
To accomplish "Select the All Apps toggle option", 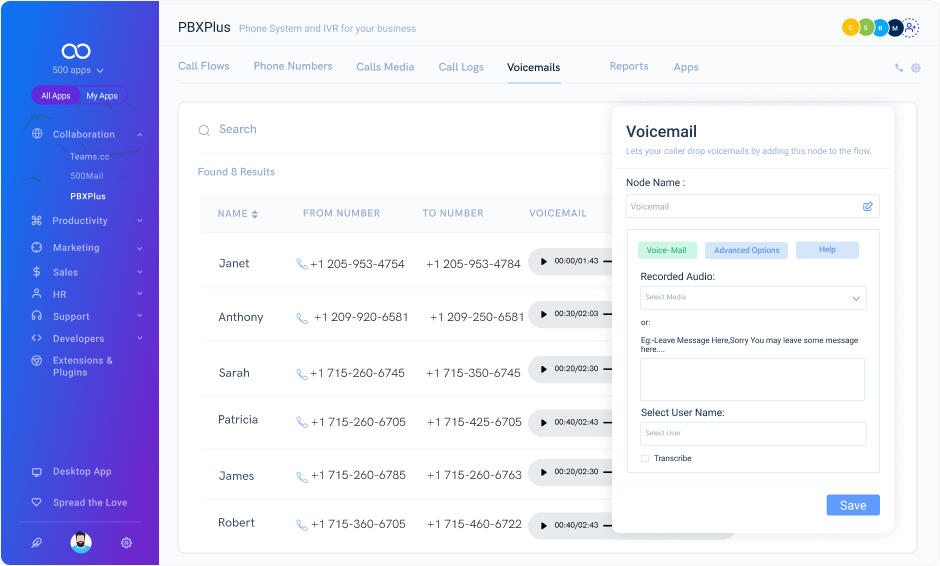I will (x=56, y=96).
